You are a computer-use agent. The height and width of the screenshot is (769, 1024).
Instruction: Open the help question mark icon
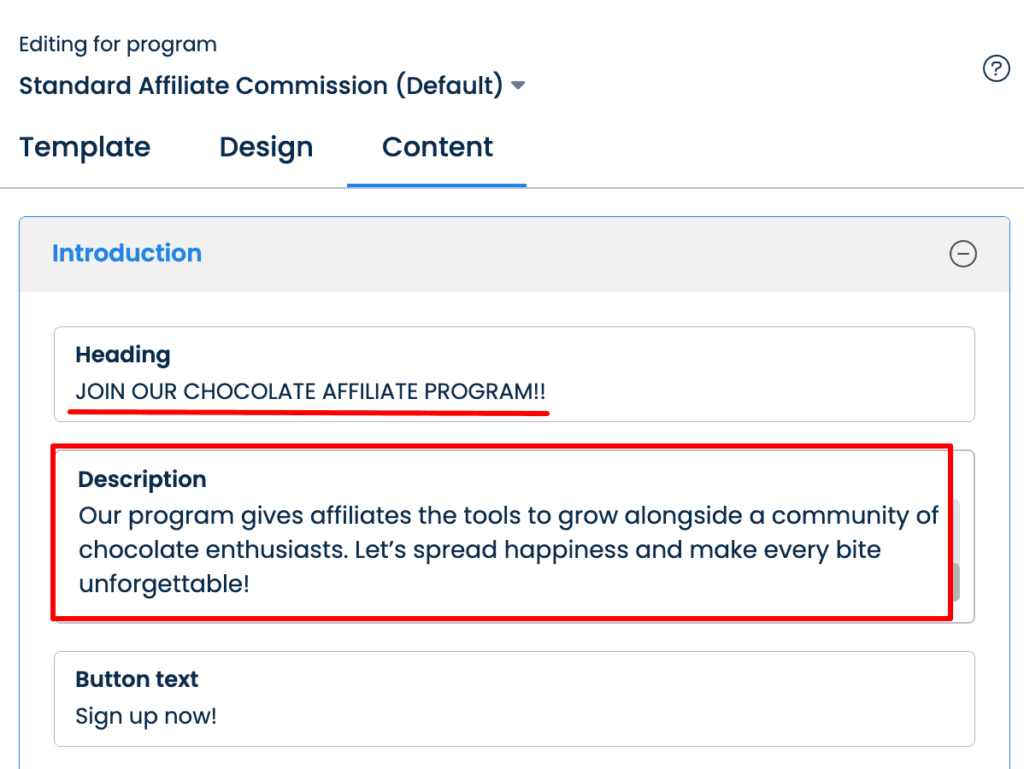[996, 69]
